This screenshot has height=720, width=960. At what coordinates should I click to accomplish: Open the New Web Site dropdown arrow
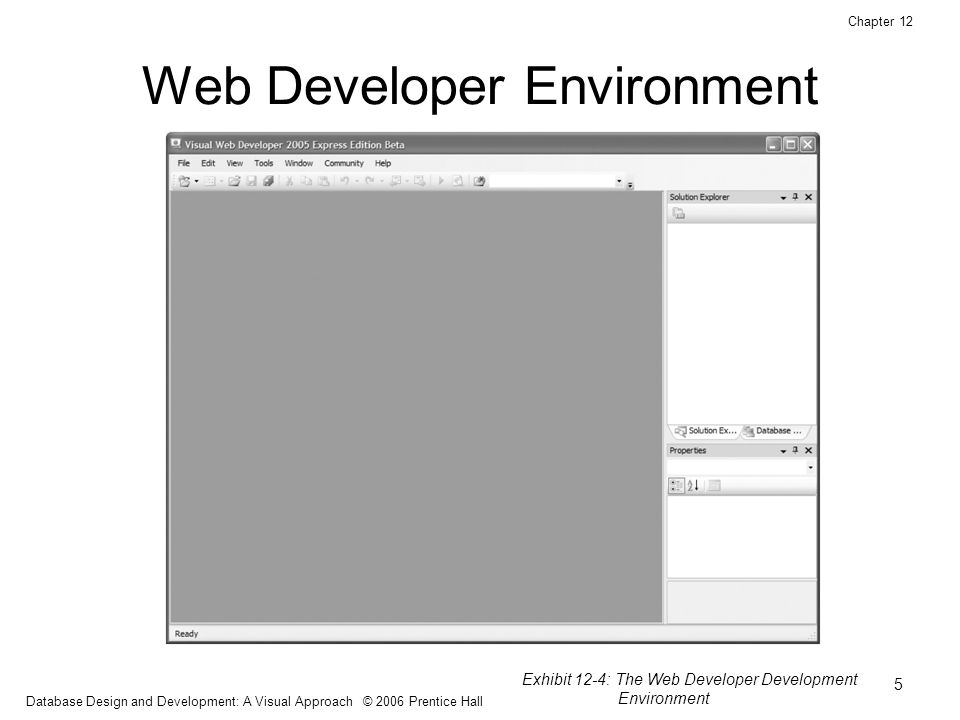[x=197, y=181]
